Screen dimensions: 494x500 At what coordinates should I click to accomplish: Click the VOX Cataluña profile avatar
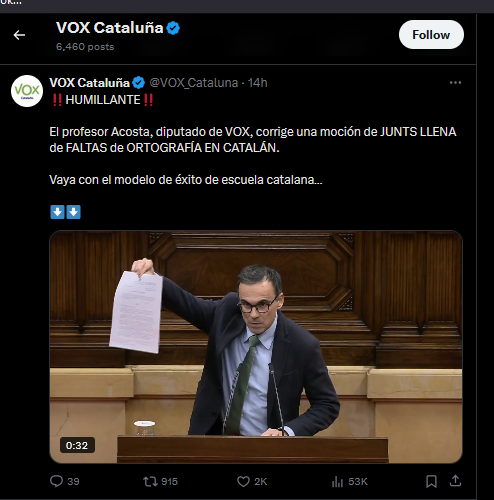pos(27,91)
